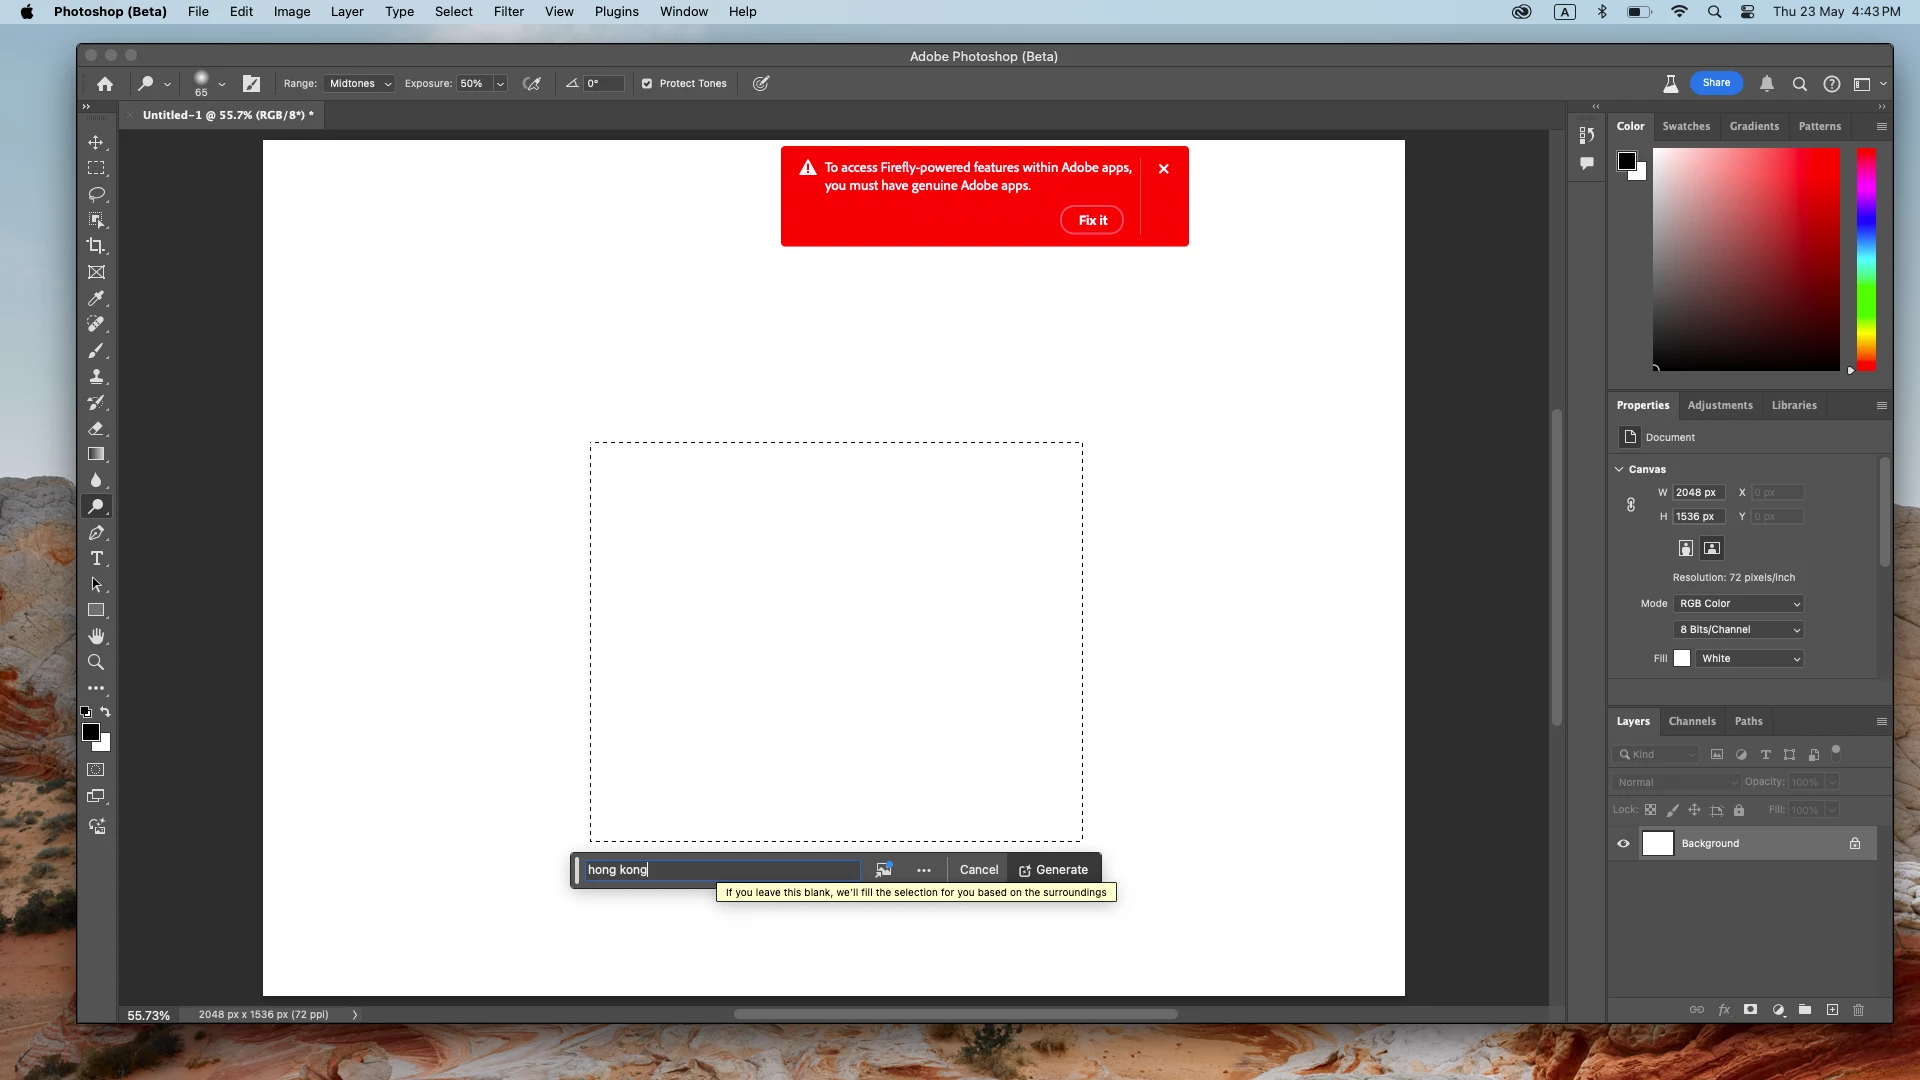1920x1080 pixels.
Task: Open the Filter menu
Action: pyautogui.click(x=508, y=12)
